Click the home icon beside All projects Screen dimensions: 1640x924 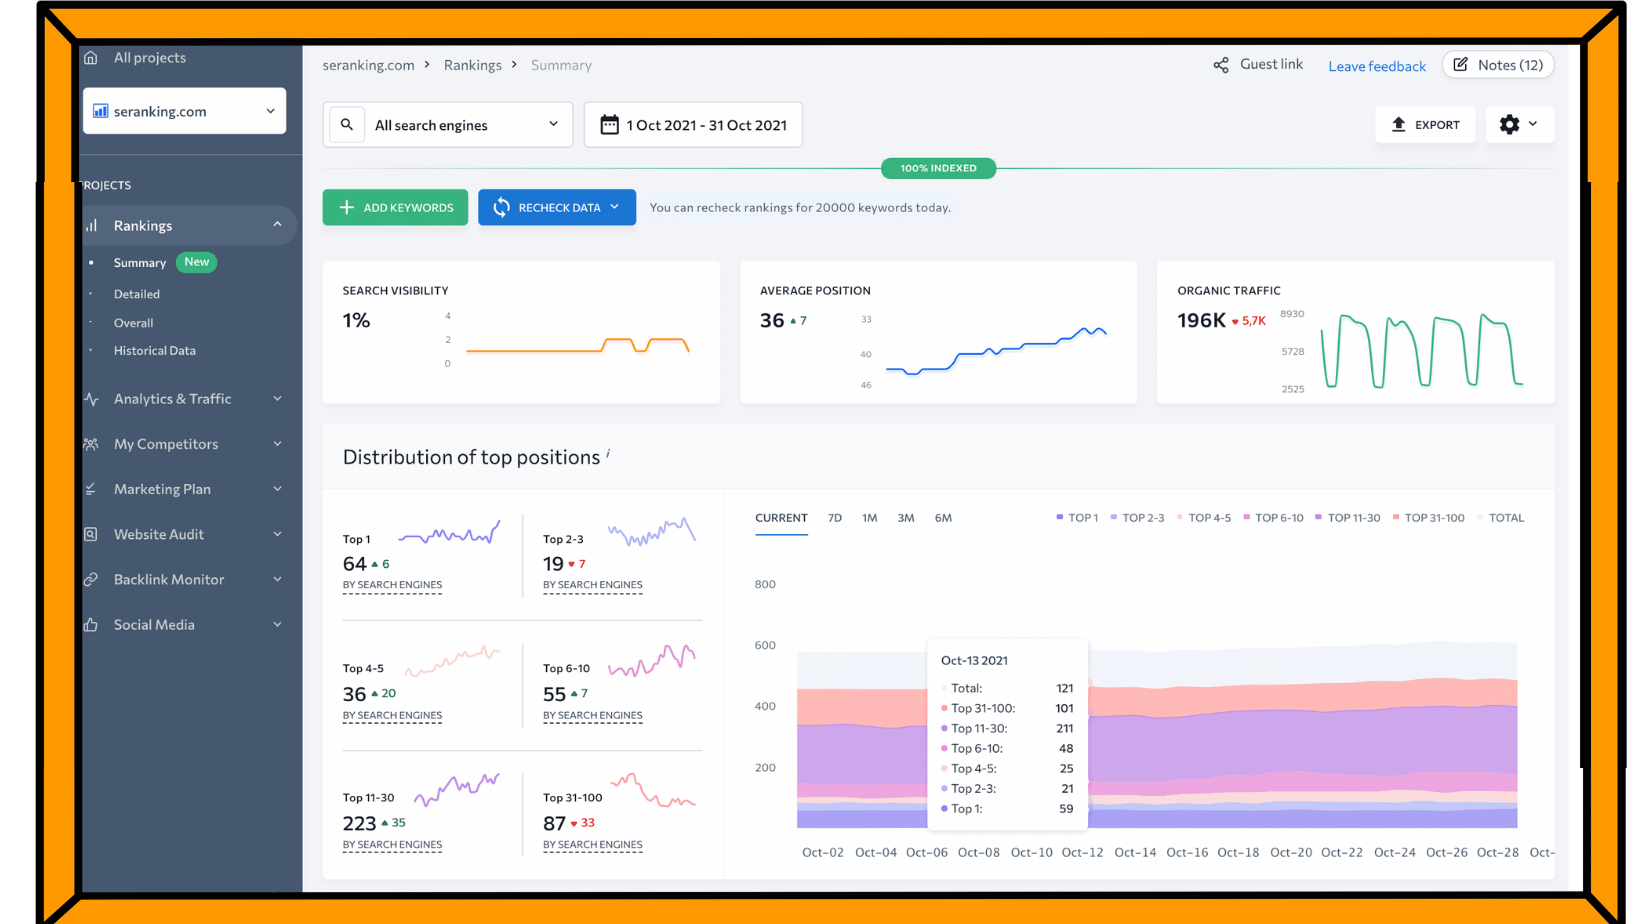[x=91, y=58]
